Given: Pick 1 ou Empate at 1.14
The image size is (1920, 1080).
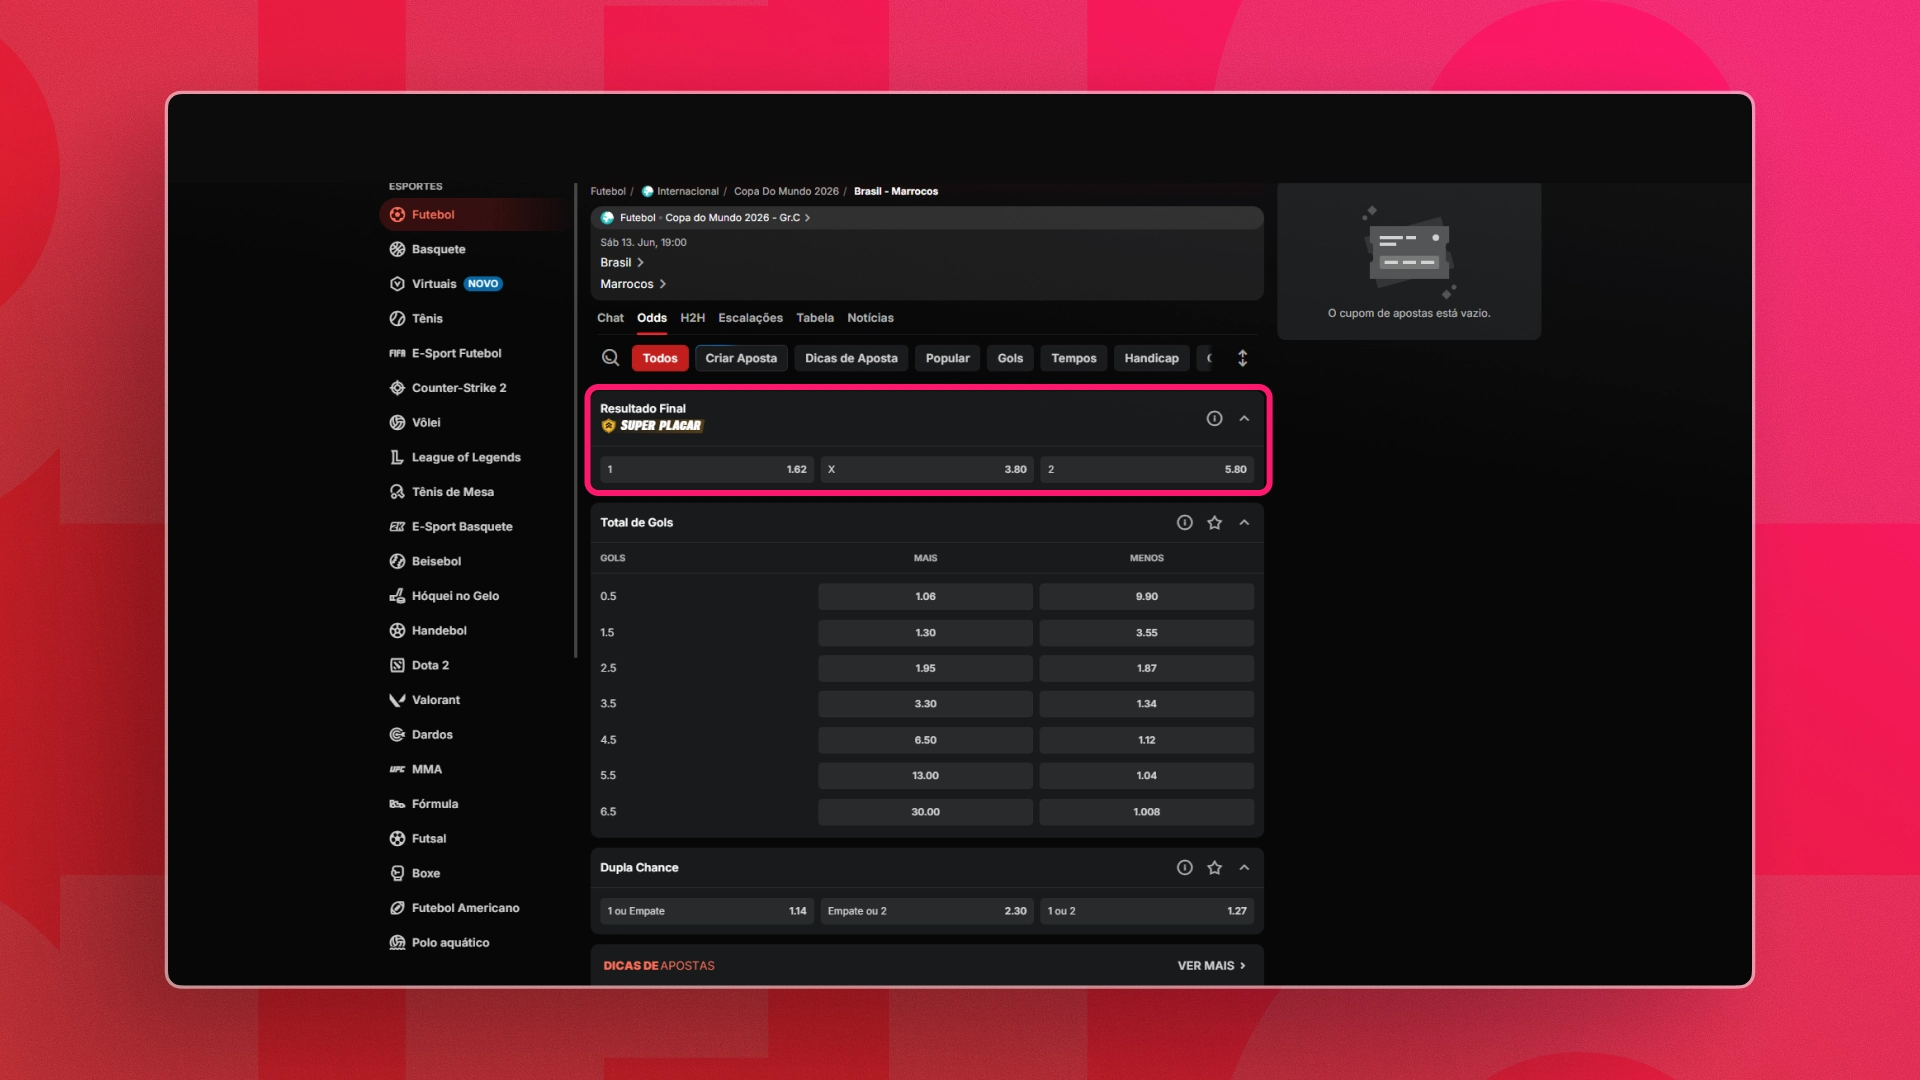Looking at the screenshot, I should (707, 911).
